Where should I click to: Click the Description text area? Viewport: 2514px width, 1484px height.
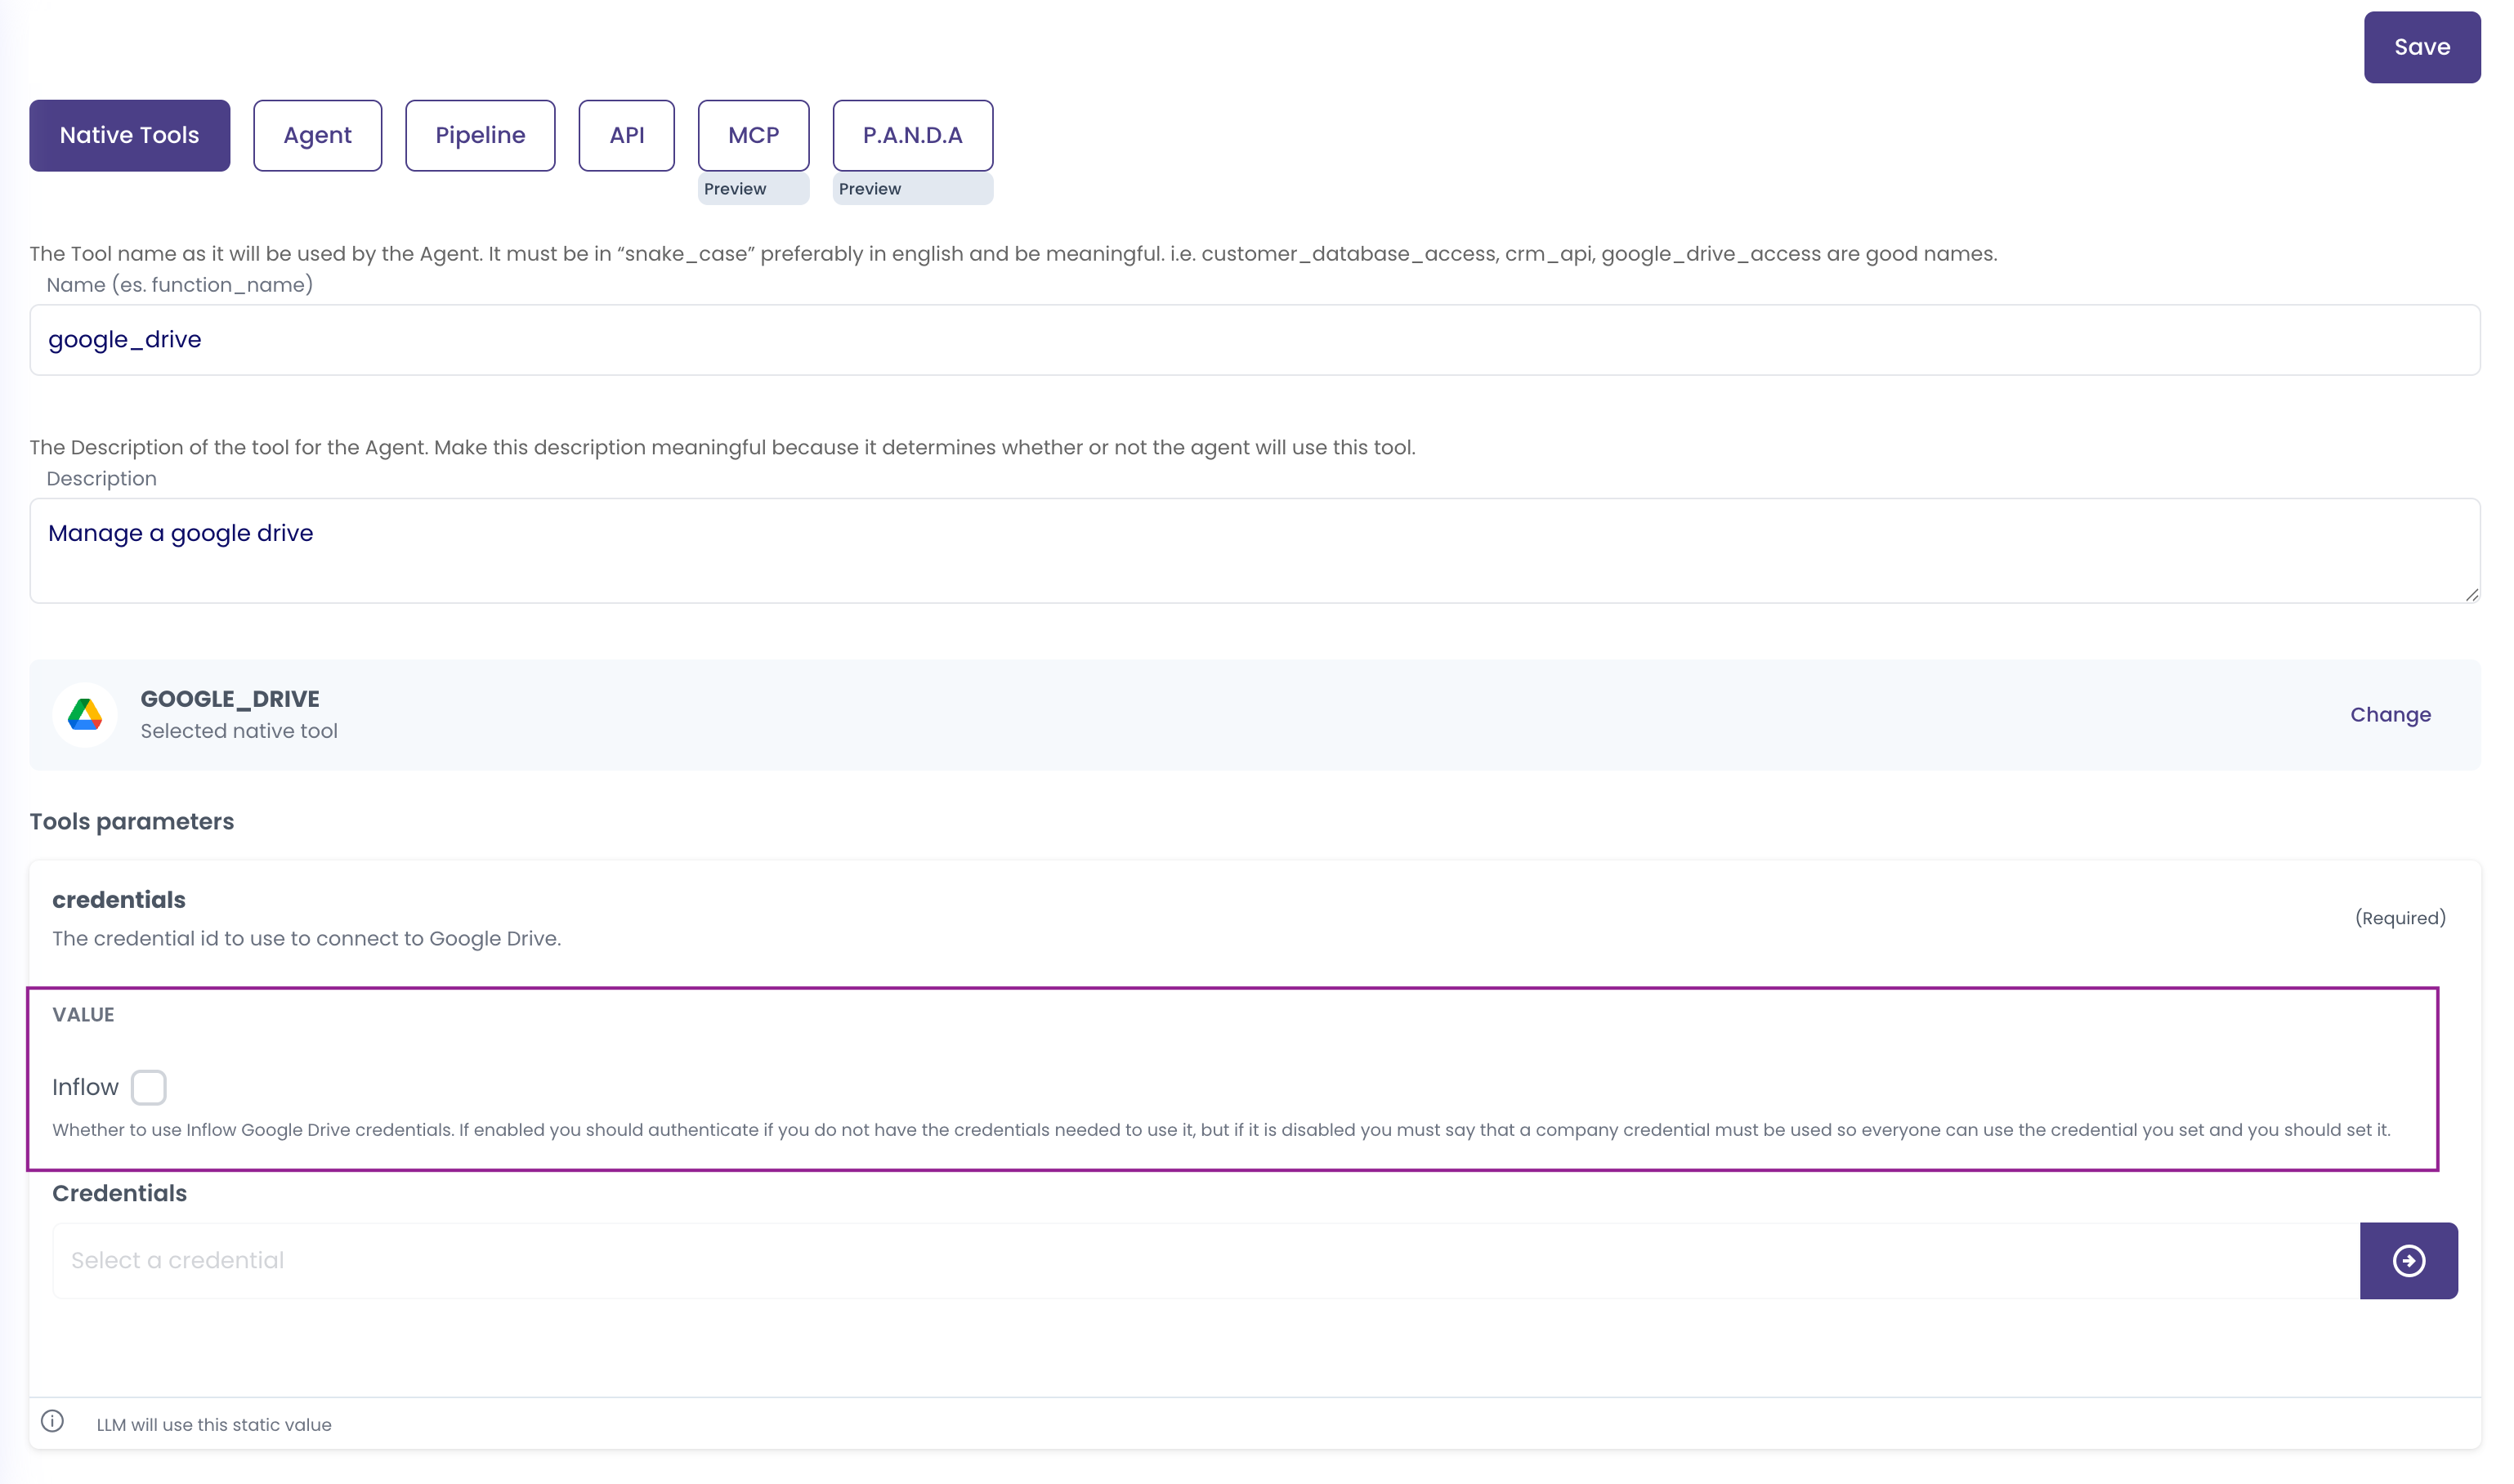[1254, 551]
